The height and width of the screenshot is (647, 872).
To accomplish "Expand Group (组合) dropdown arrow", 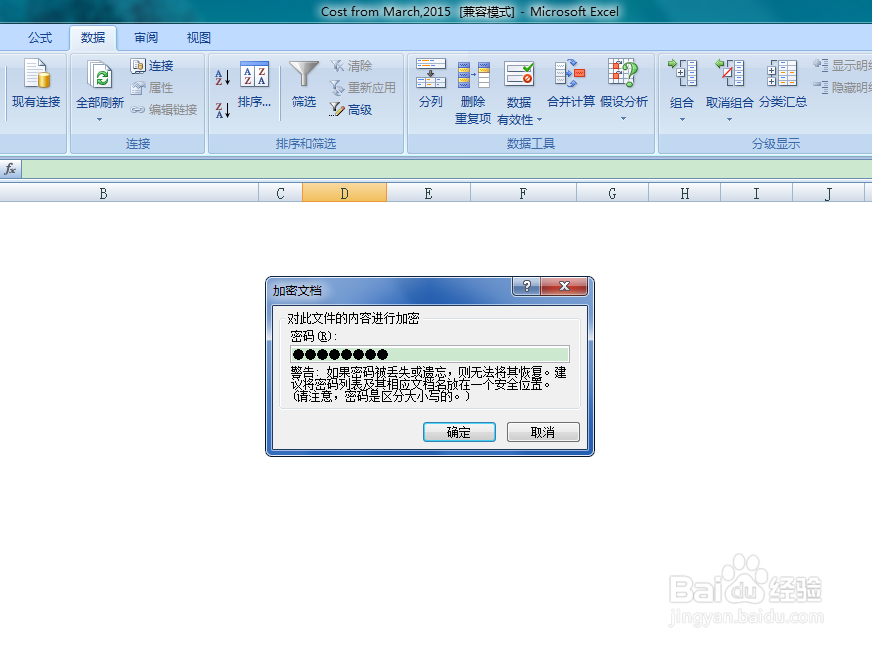I will pos(682,120).
